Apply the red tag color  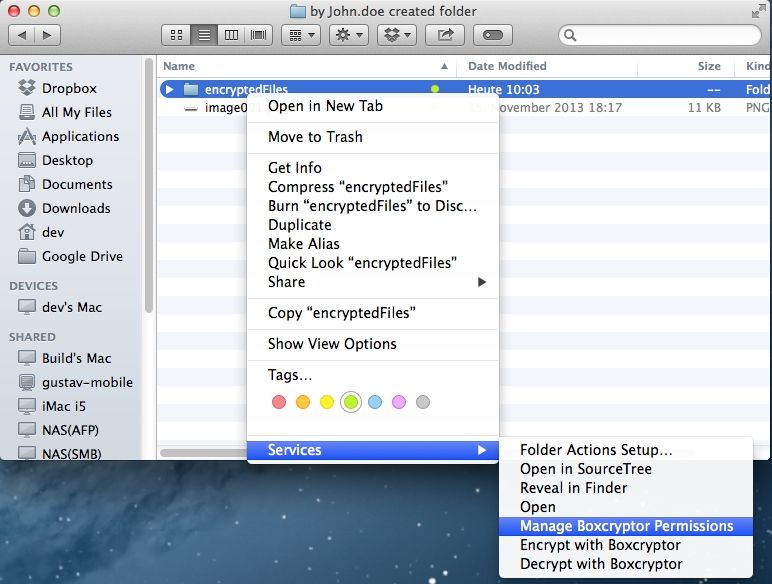click(x=279, y=402)
